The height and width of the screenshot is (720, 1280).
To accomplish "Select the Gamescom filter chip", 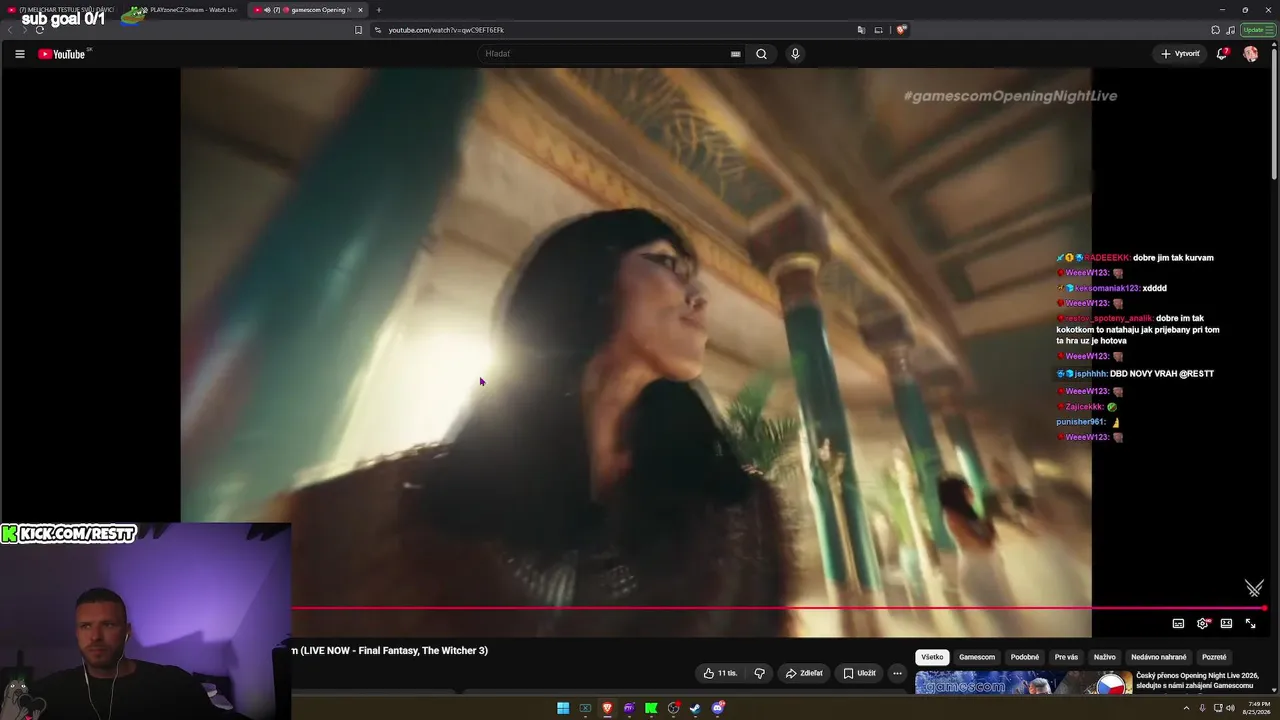I will click(x=977, y=657).
